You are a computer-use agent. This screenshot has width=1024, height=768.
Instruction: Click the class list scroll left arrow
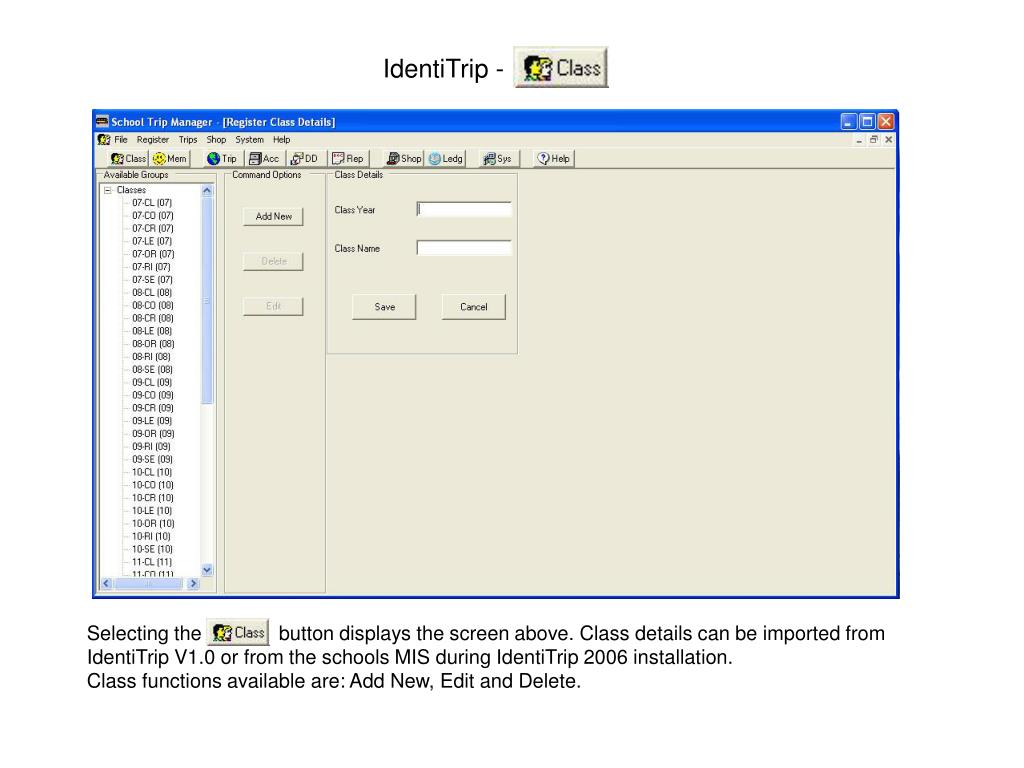(x=106, y=583)
